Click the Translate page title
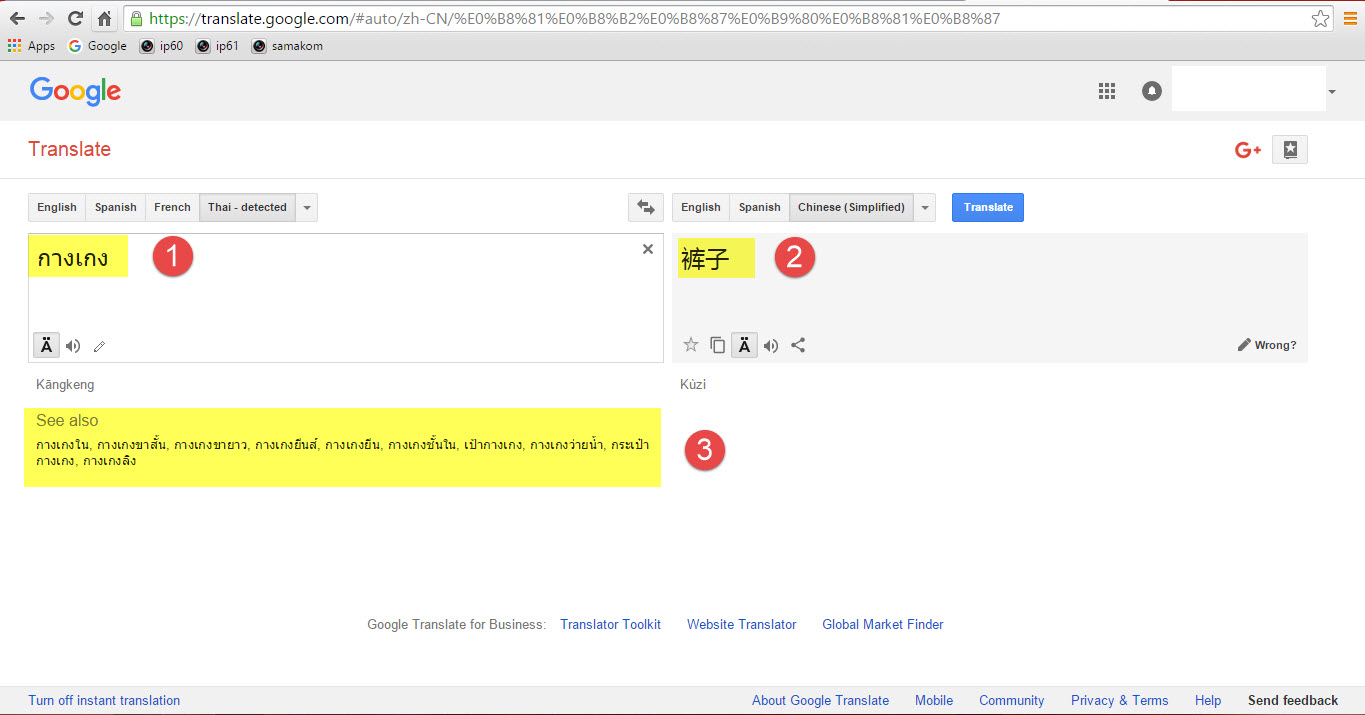 pos(70,149)
